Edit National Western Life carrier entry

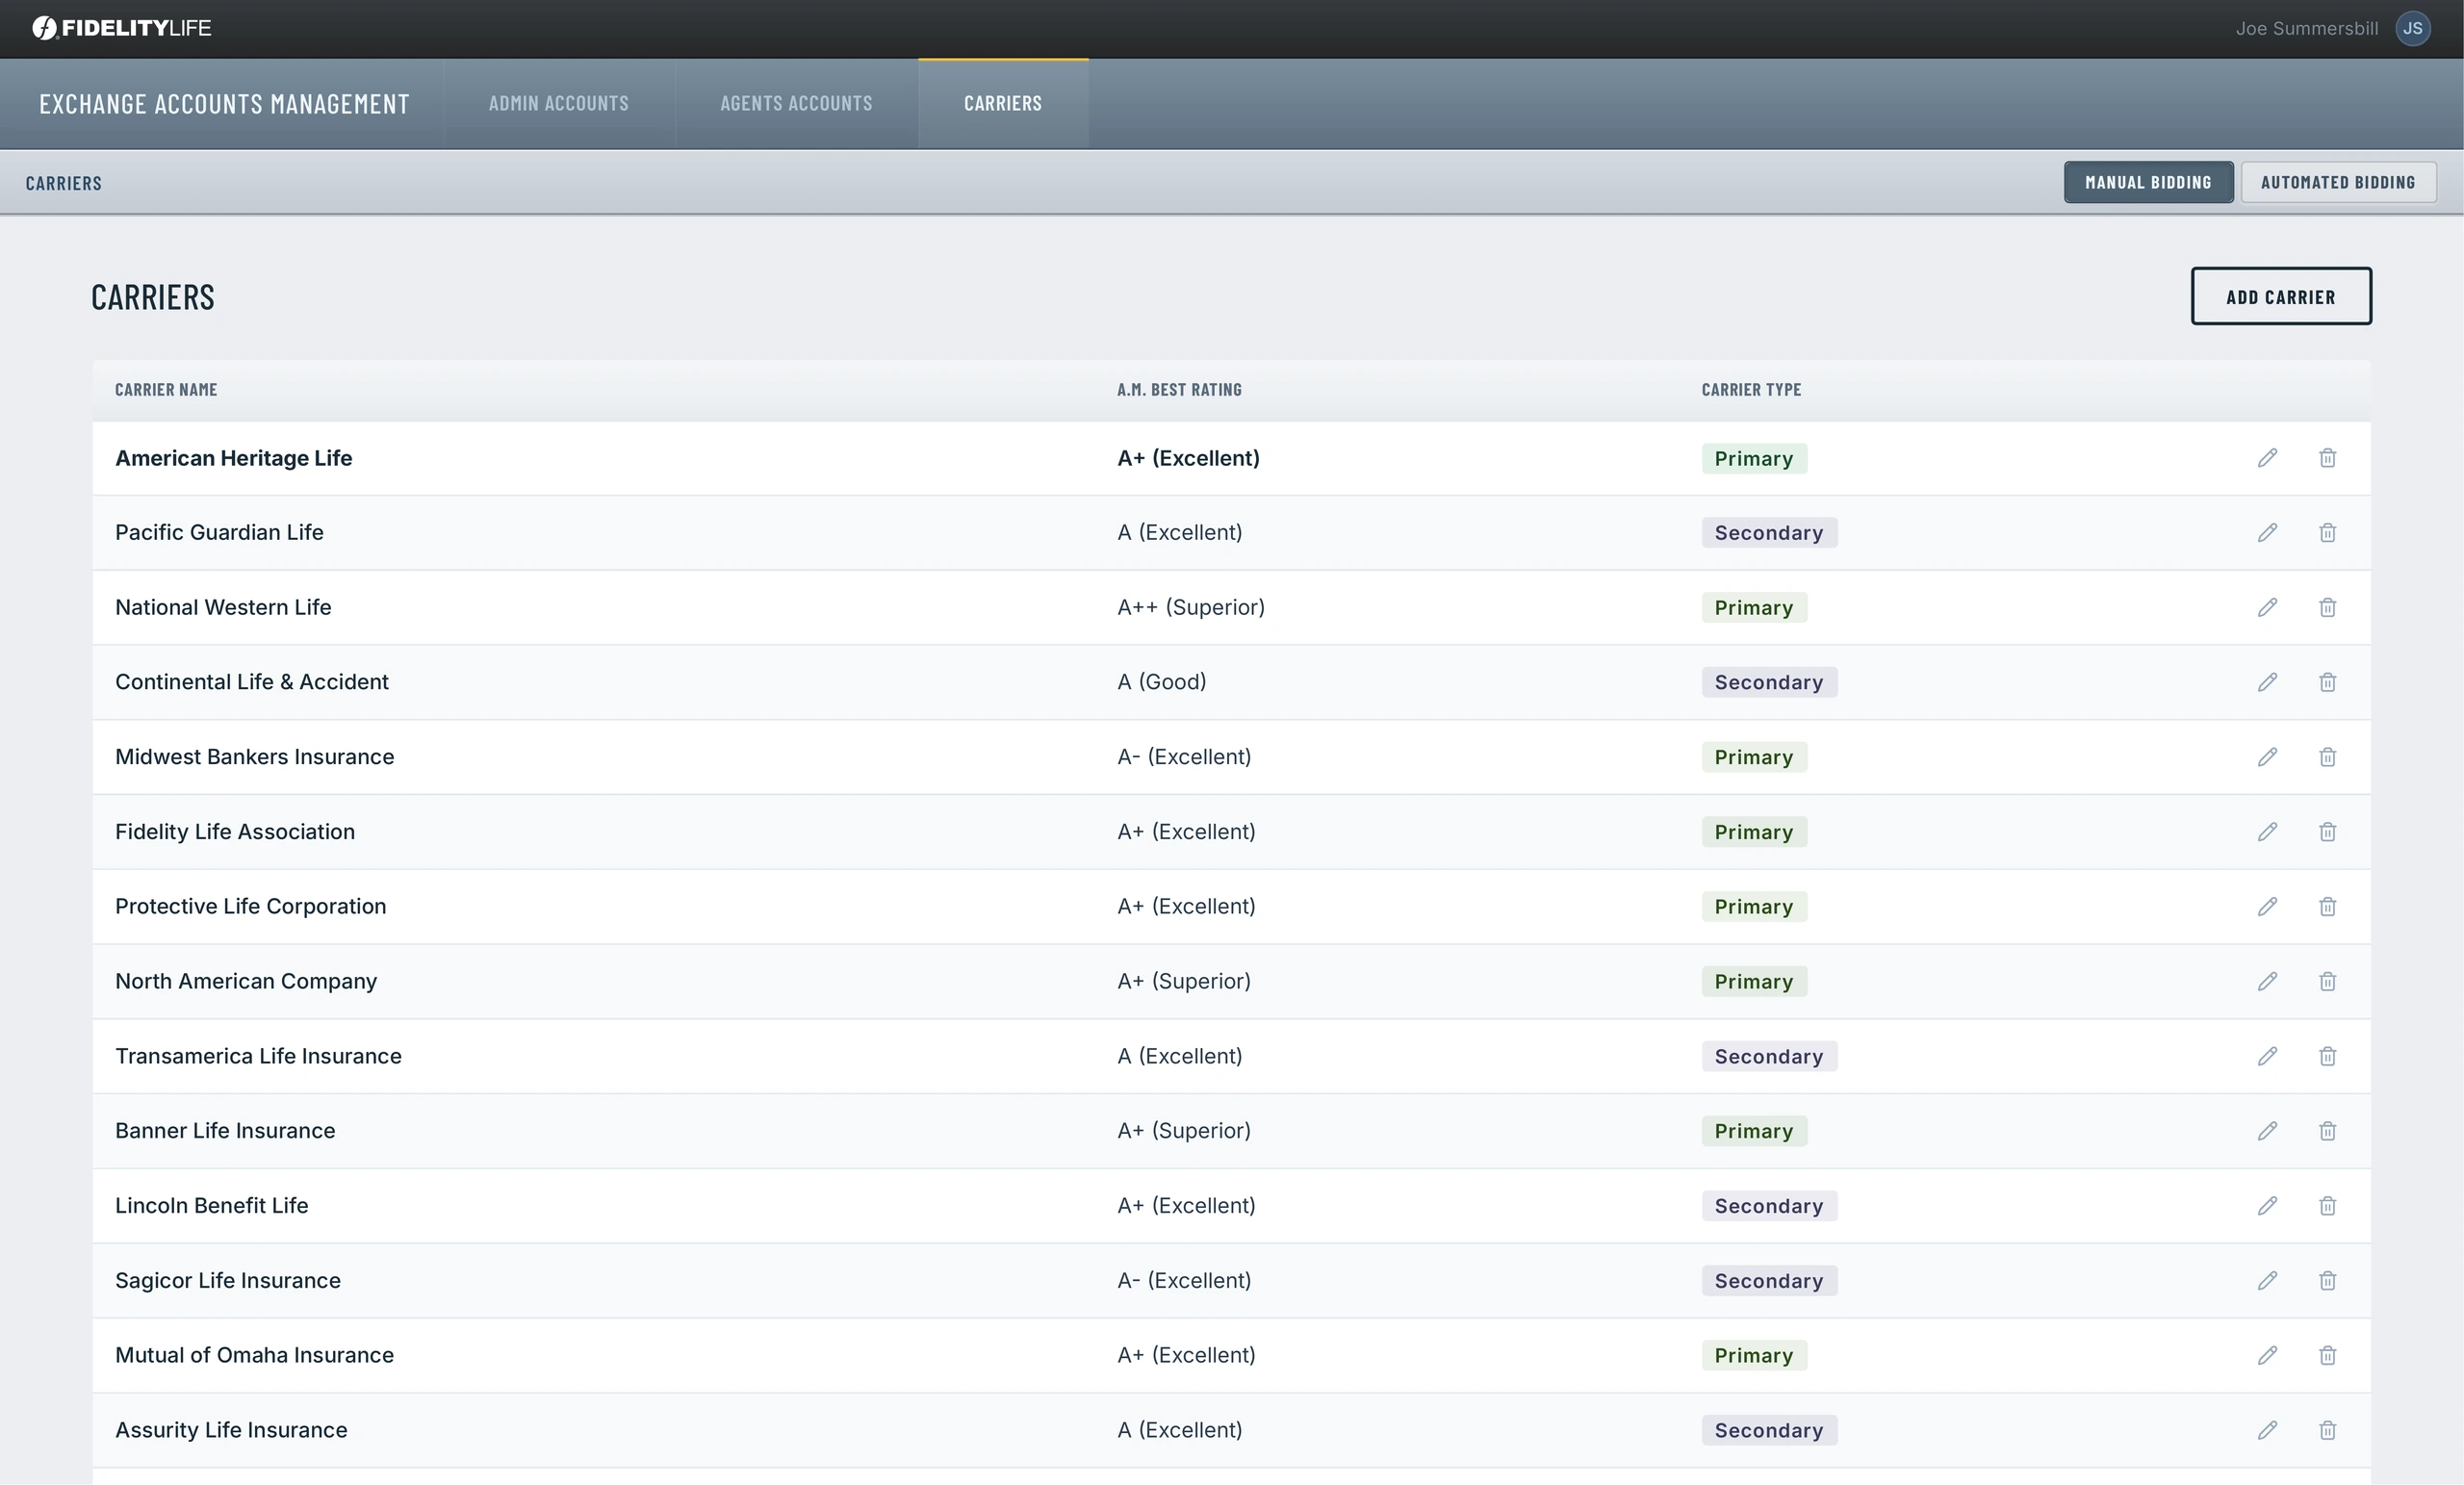click(x=2267, y=608)
